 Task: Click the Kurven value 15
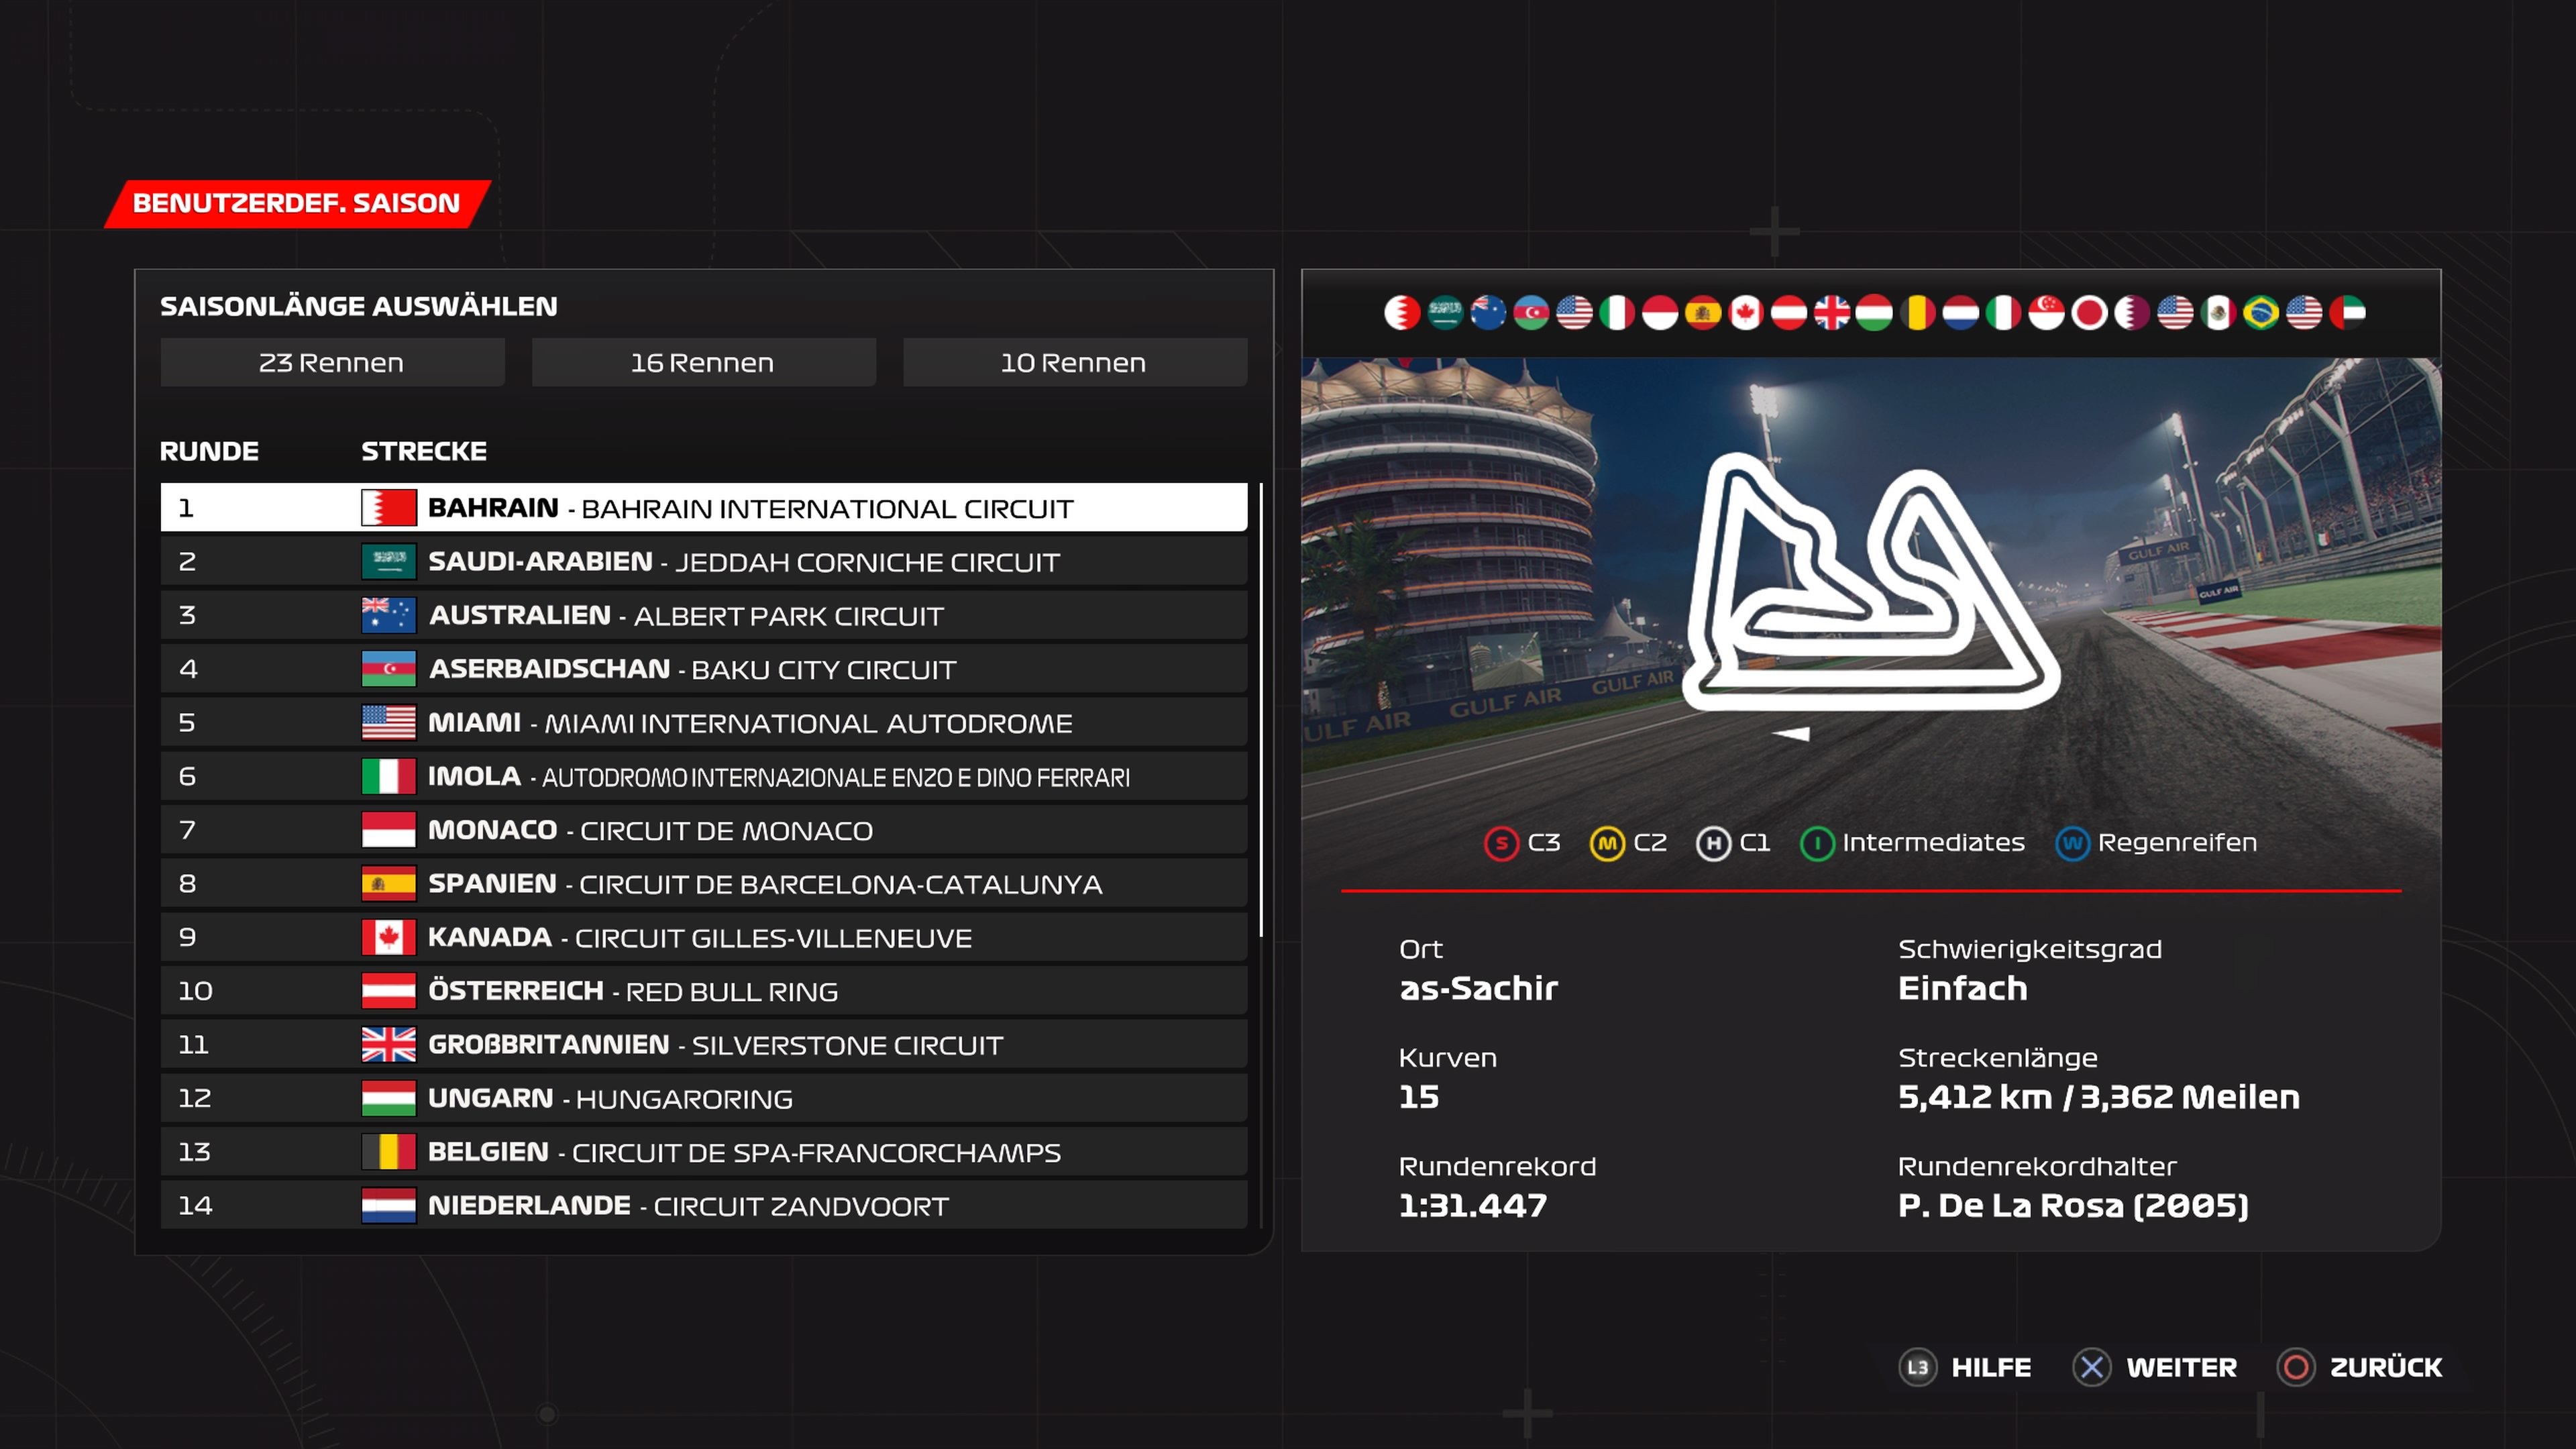[1419, 1097]
